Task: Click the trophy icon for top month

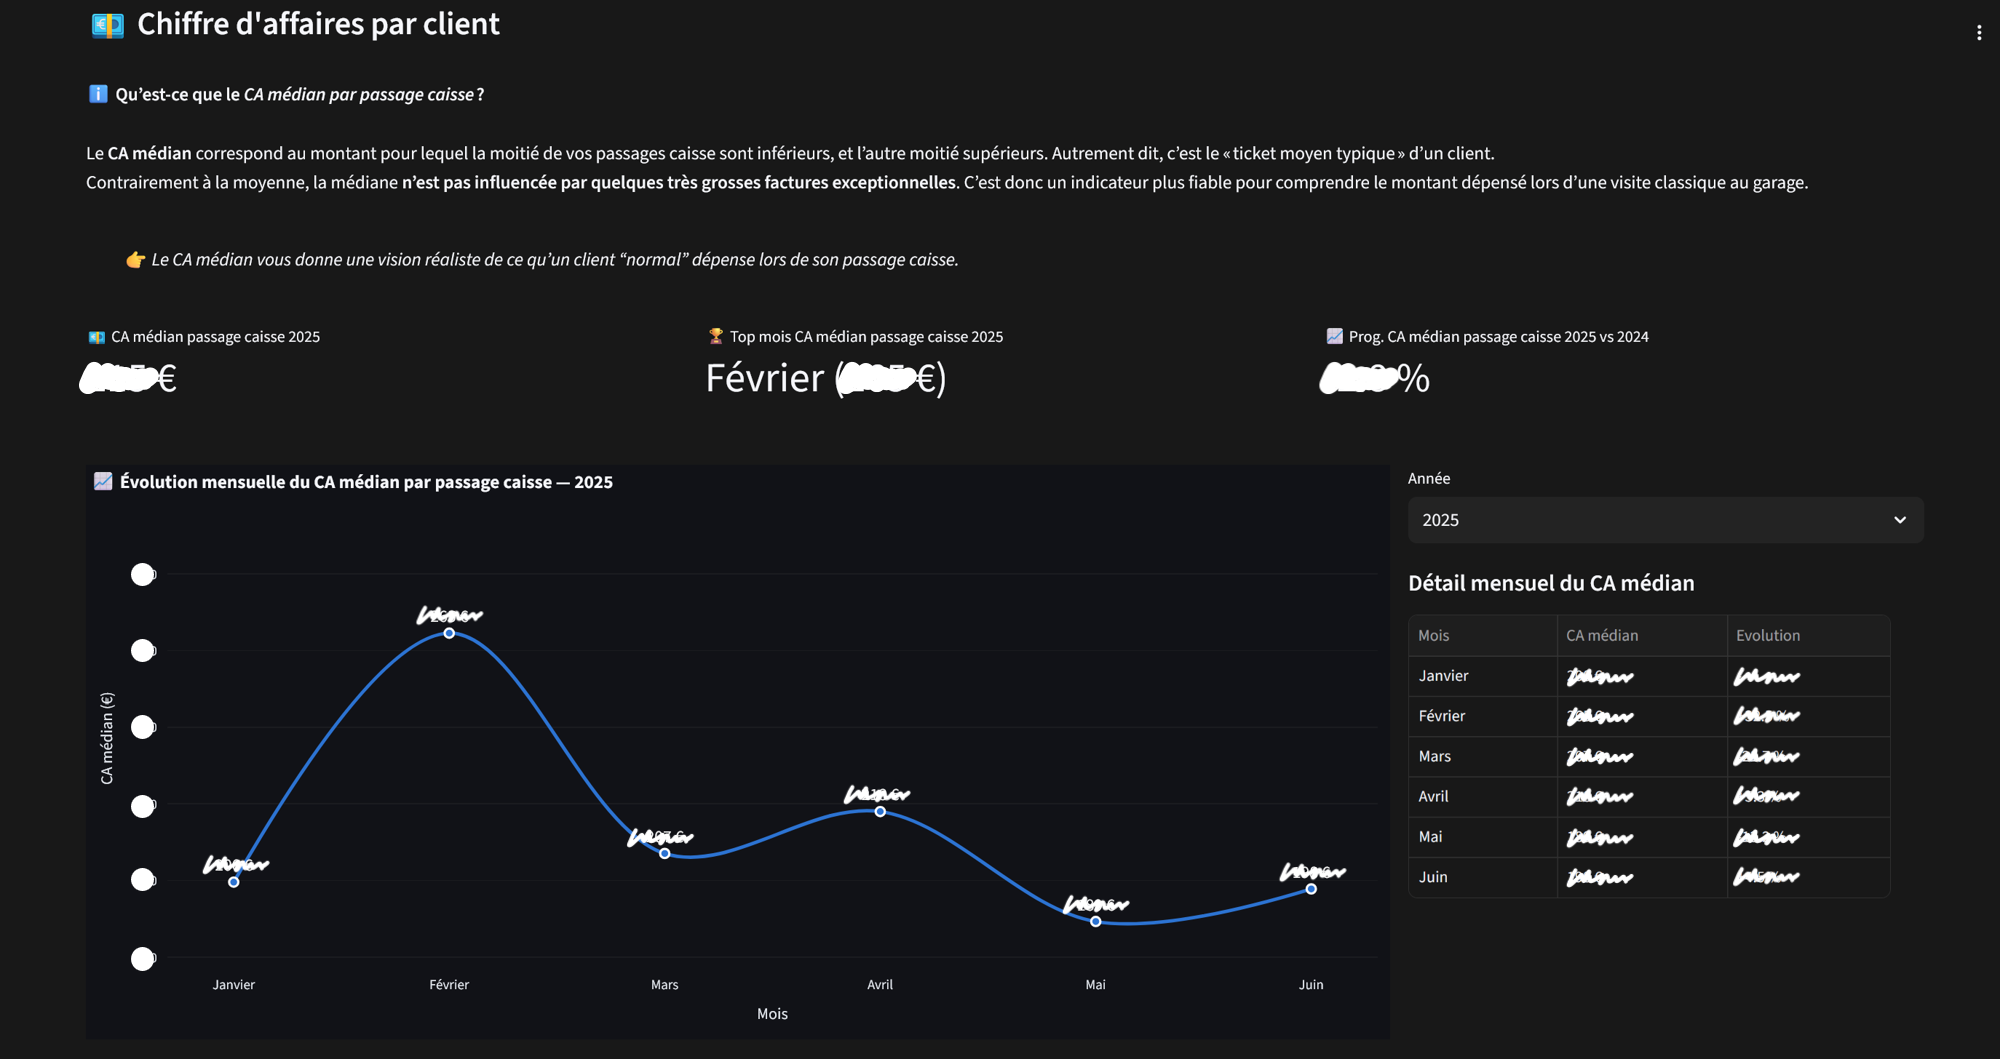Action: tap(715, 336)
